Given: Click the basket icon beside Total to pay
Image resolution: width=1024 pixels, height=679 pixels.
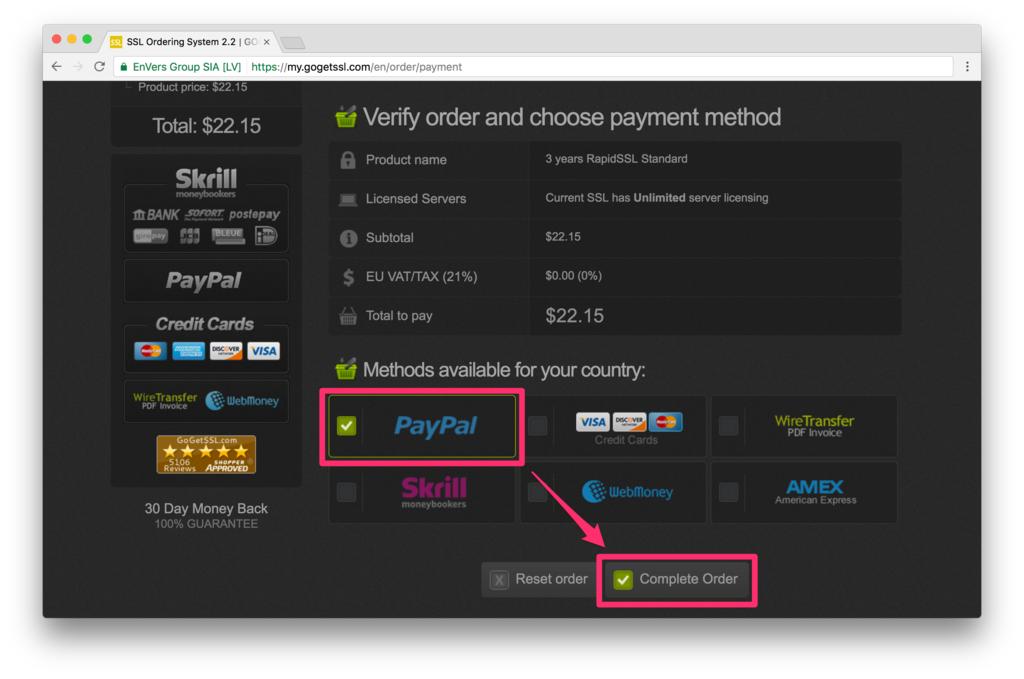Looking at the screenshot, I should point(348,316).
